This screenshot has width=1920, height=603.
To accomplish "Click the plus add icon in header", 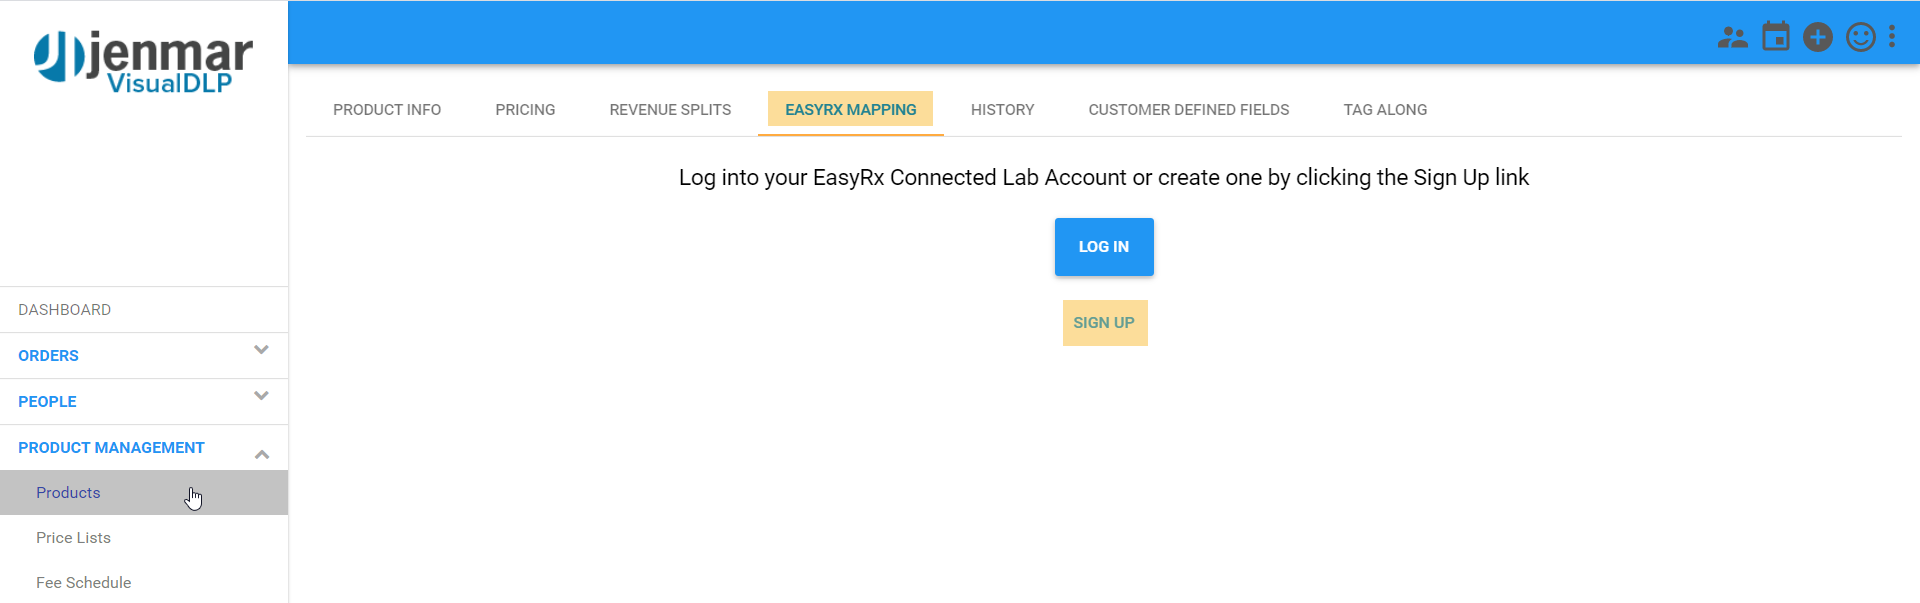I will coord(1818,37).
